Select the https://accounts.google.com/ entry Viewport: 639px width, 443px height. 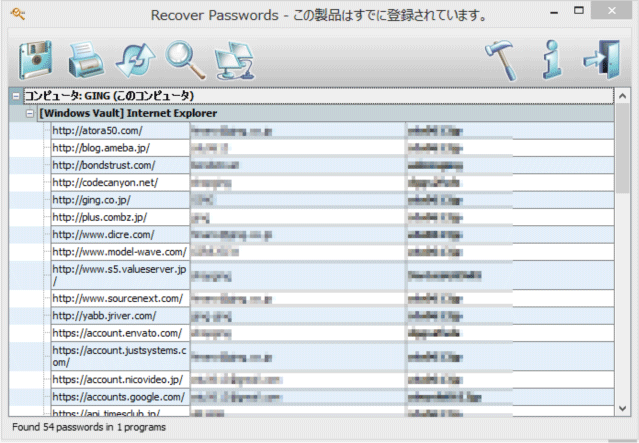click(x=120, y=397)
